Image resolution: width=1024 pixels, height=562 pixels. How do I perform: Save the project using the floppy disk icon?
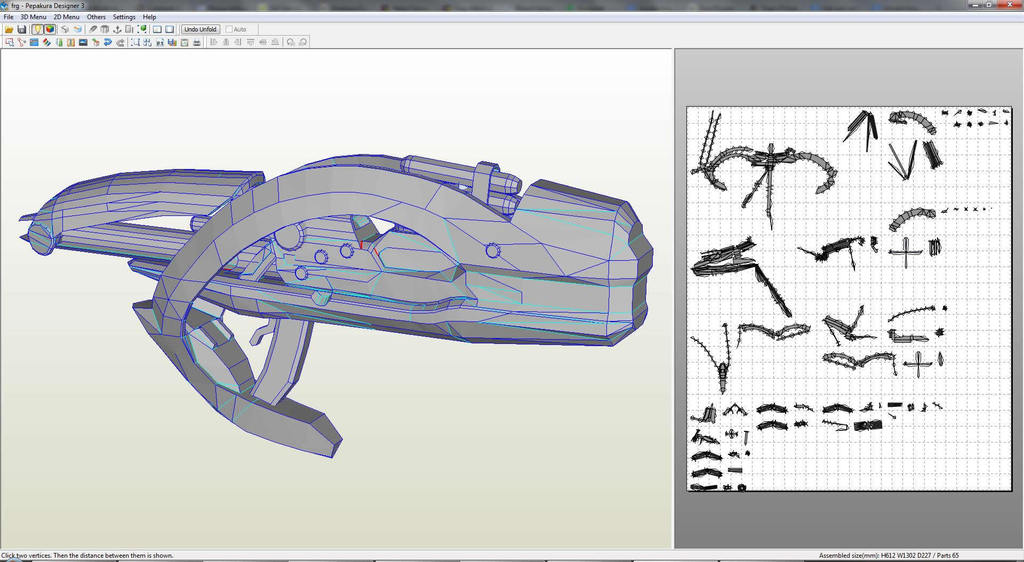(21, 29)
